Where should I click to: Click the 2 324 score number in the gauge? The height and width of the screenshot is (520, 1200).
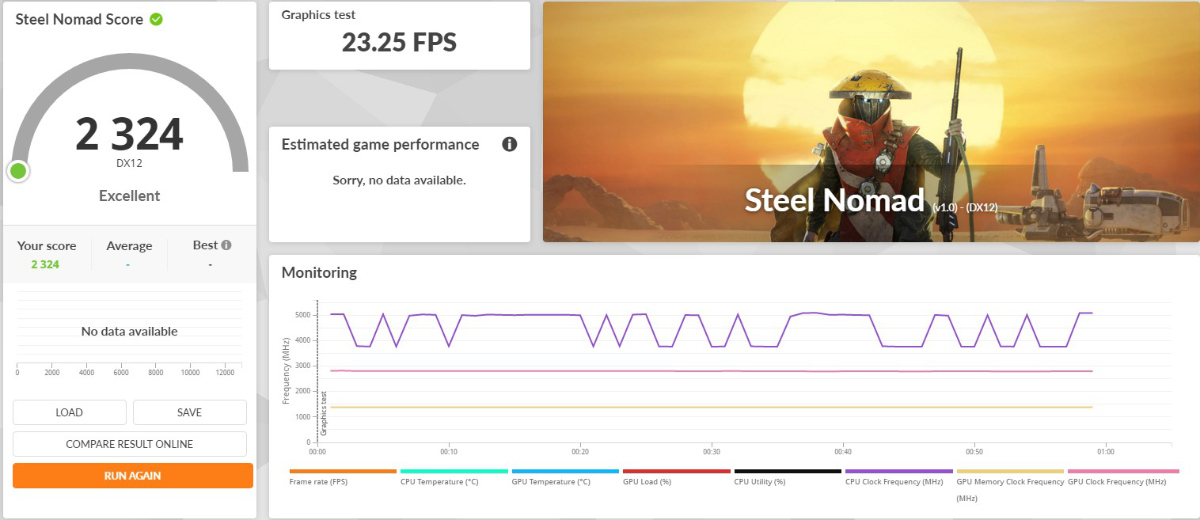point(130,134)
